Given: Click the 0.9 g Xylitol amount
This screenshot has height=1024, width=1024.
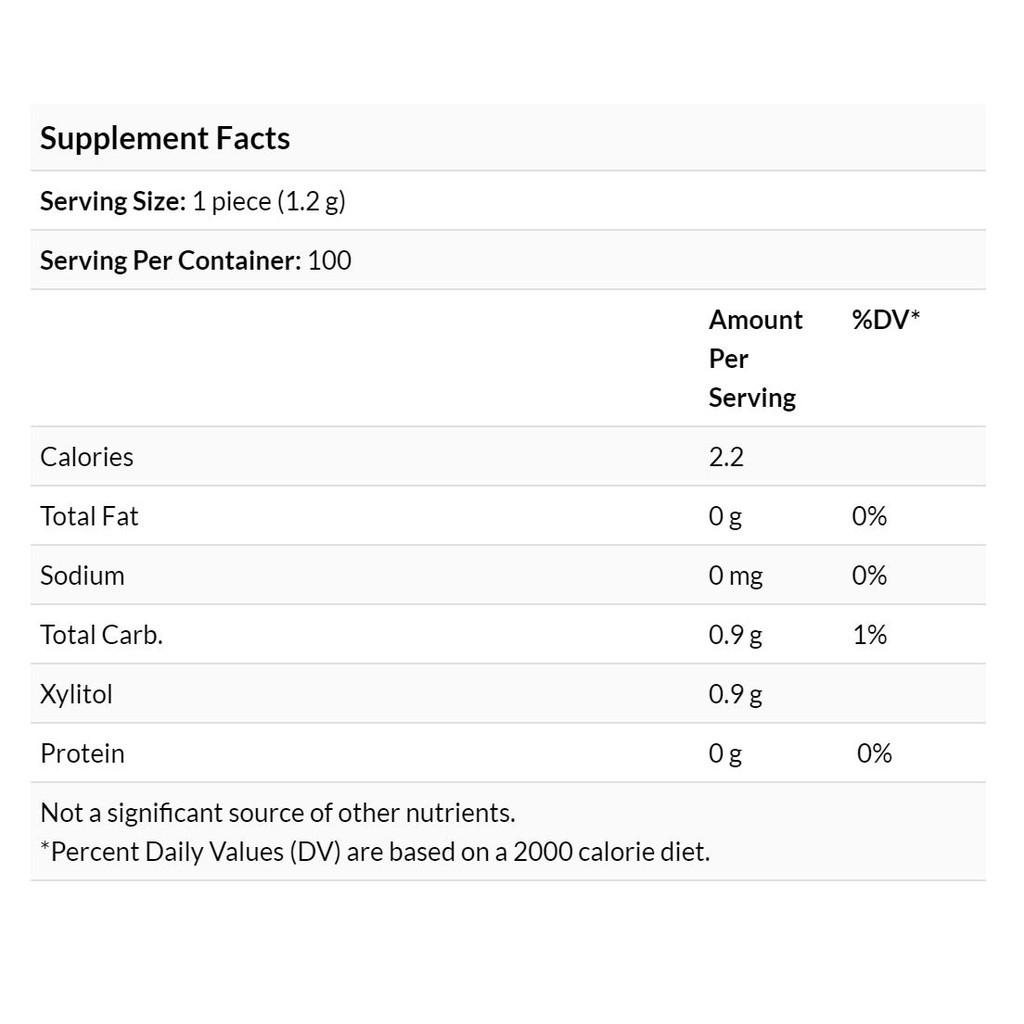Looking at the screenshot, I should coord(735,694).
